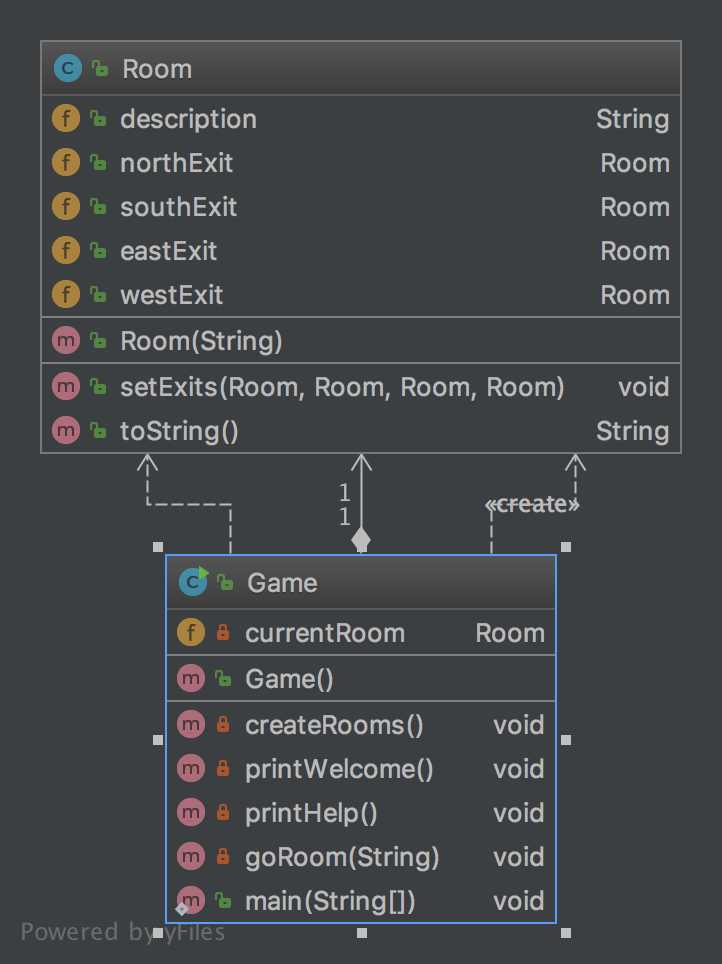722x964 pixels.
Task: Click the class icon beside the Room title
Action: pyautogui.click(x=66, y=69)
